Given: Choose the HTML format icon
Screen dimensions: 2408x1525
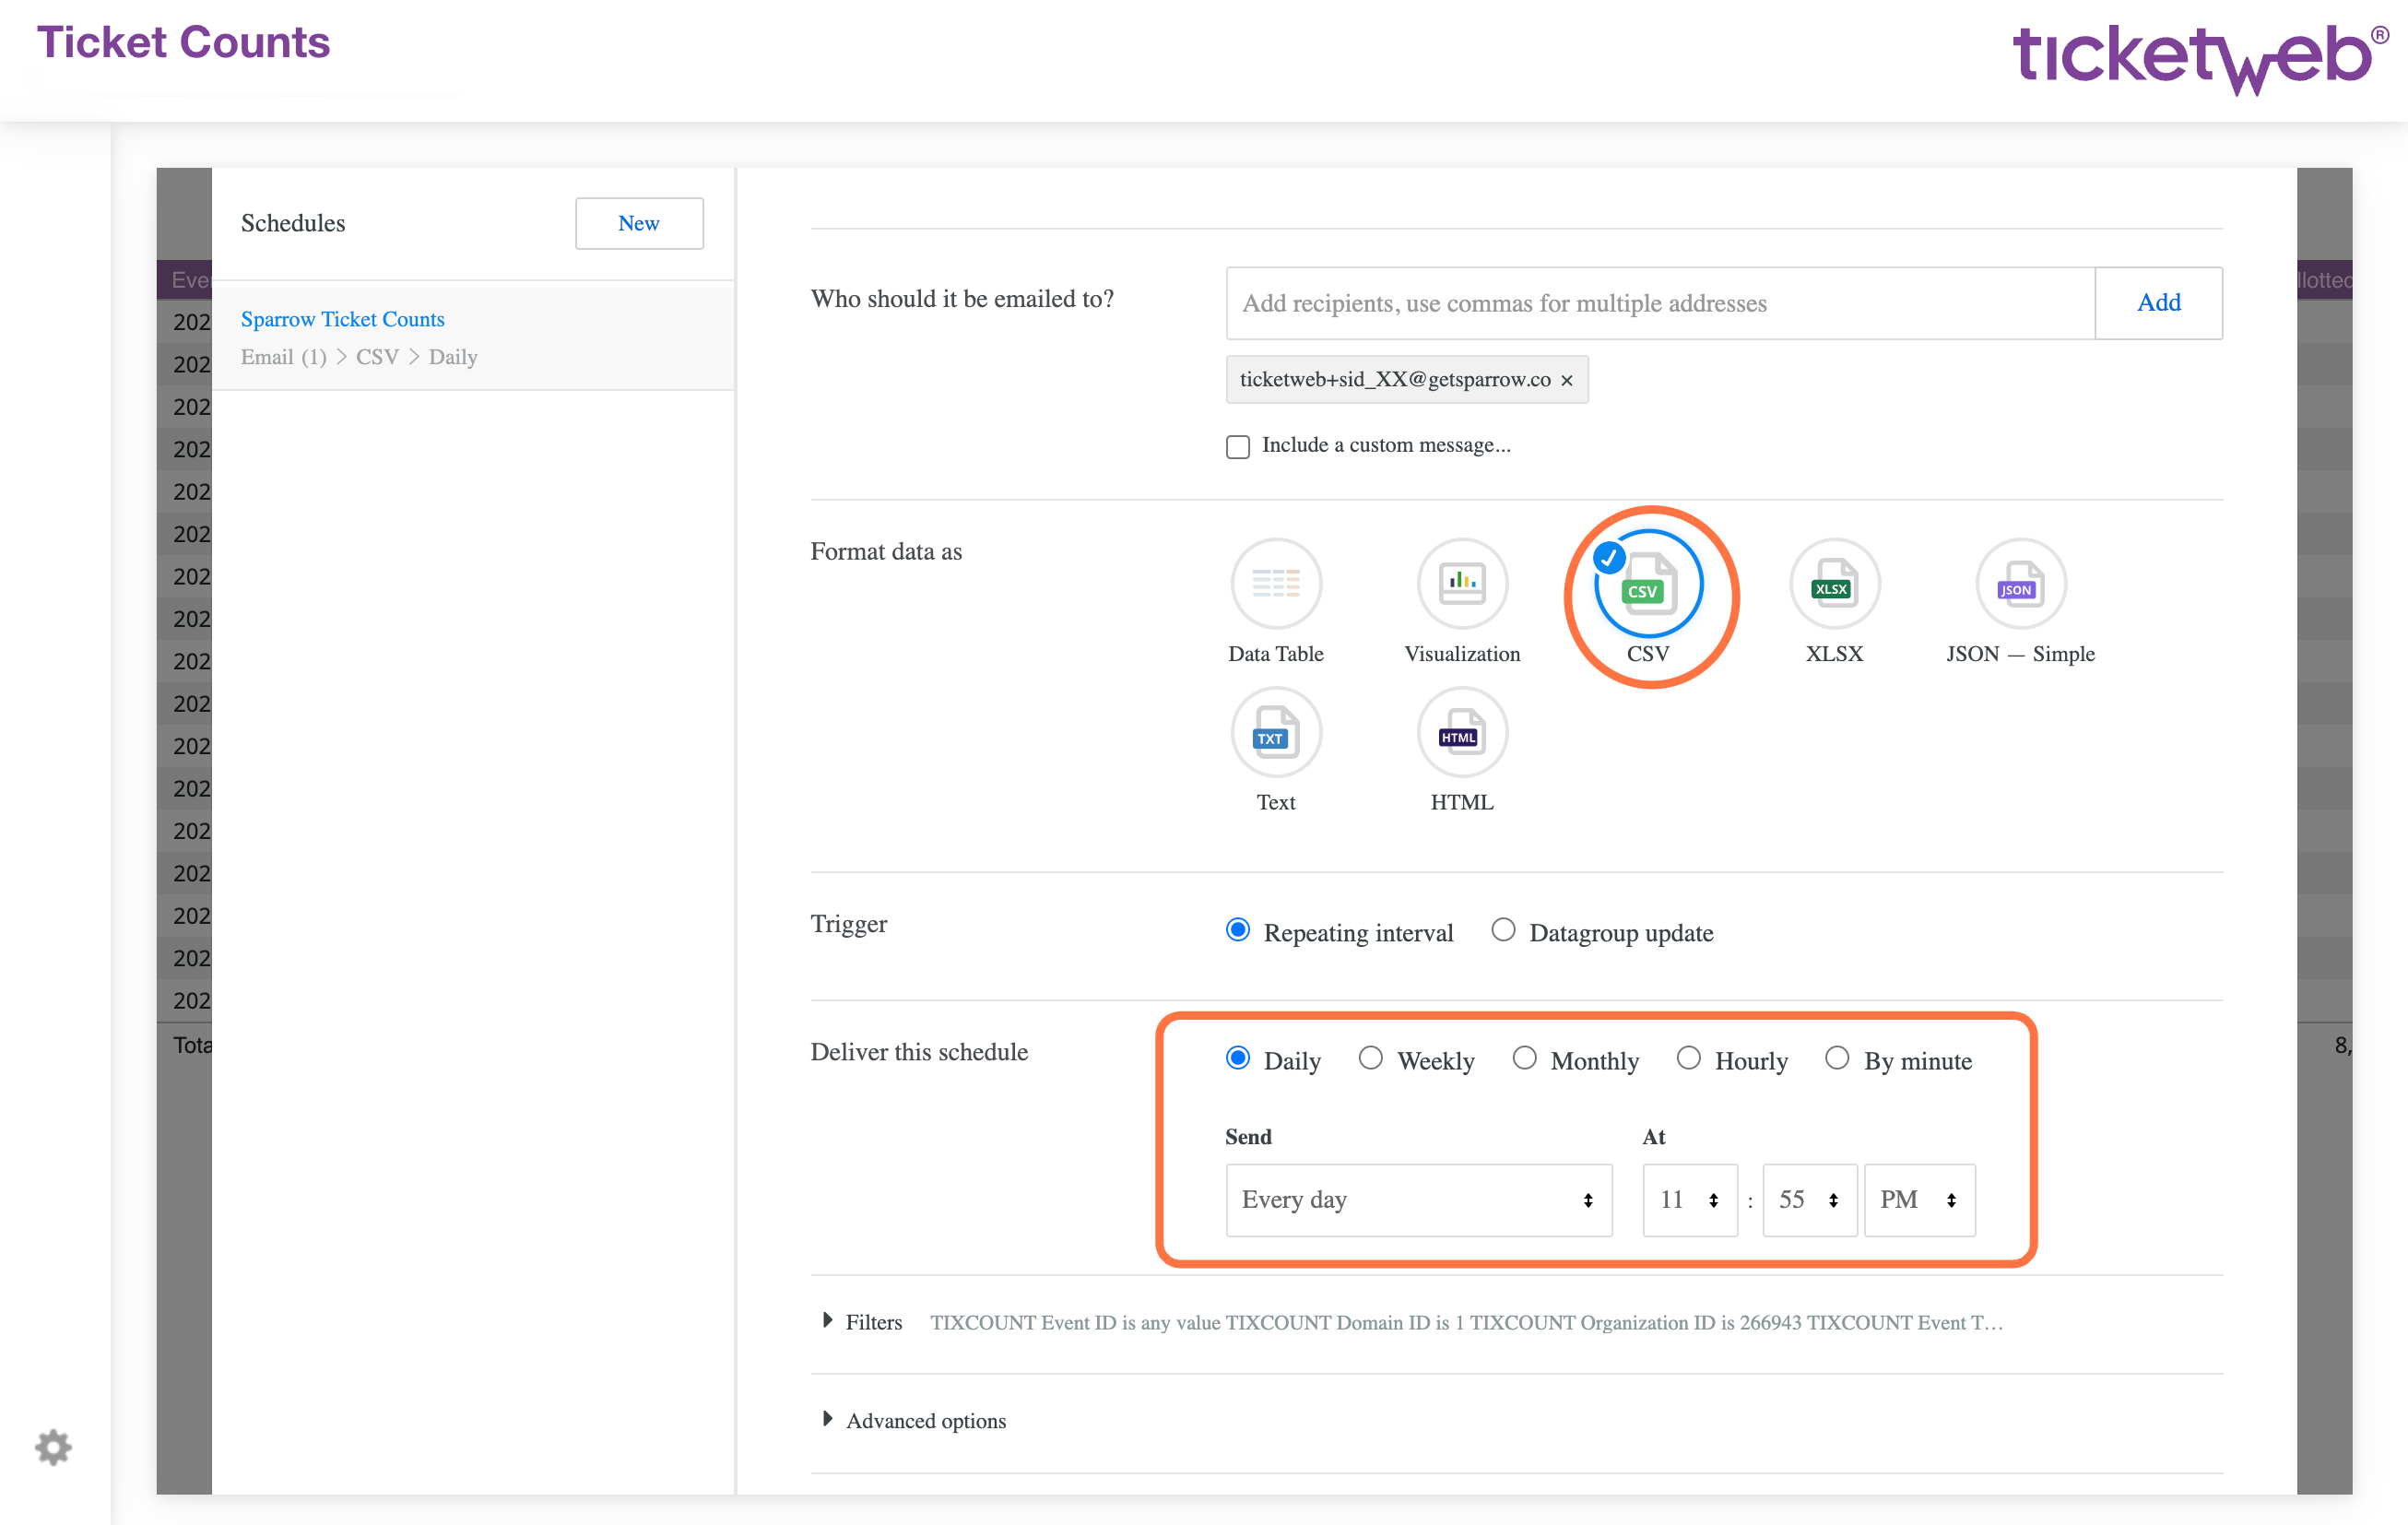Looking at the screenshot, I should pyautogui.click(x=1462, y=732).
